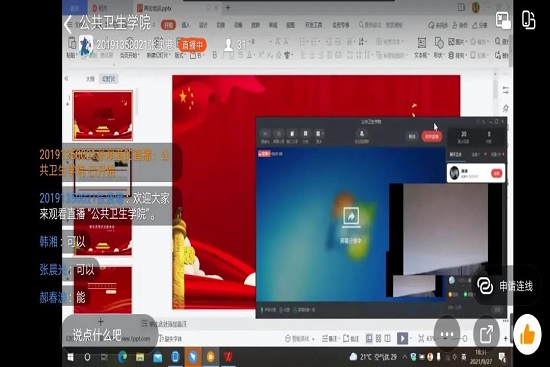This screenshot has width=550, height=367.
Task: Tap the back arrow beside 公共卫生学院
Action: 68,24
